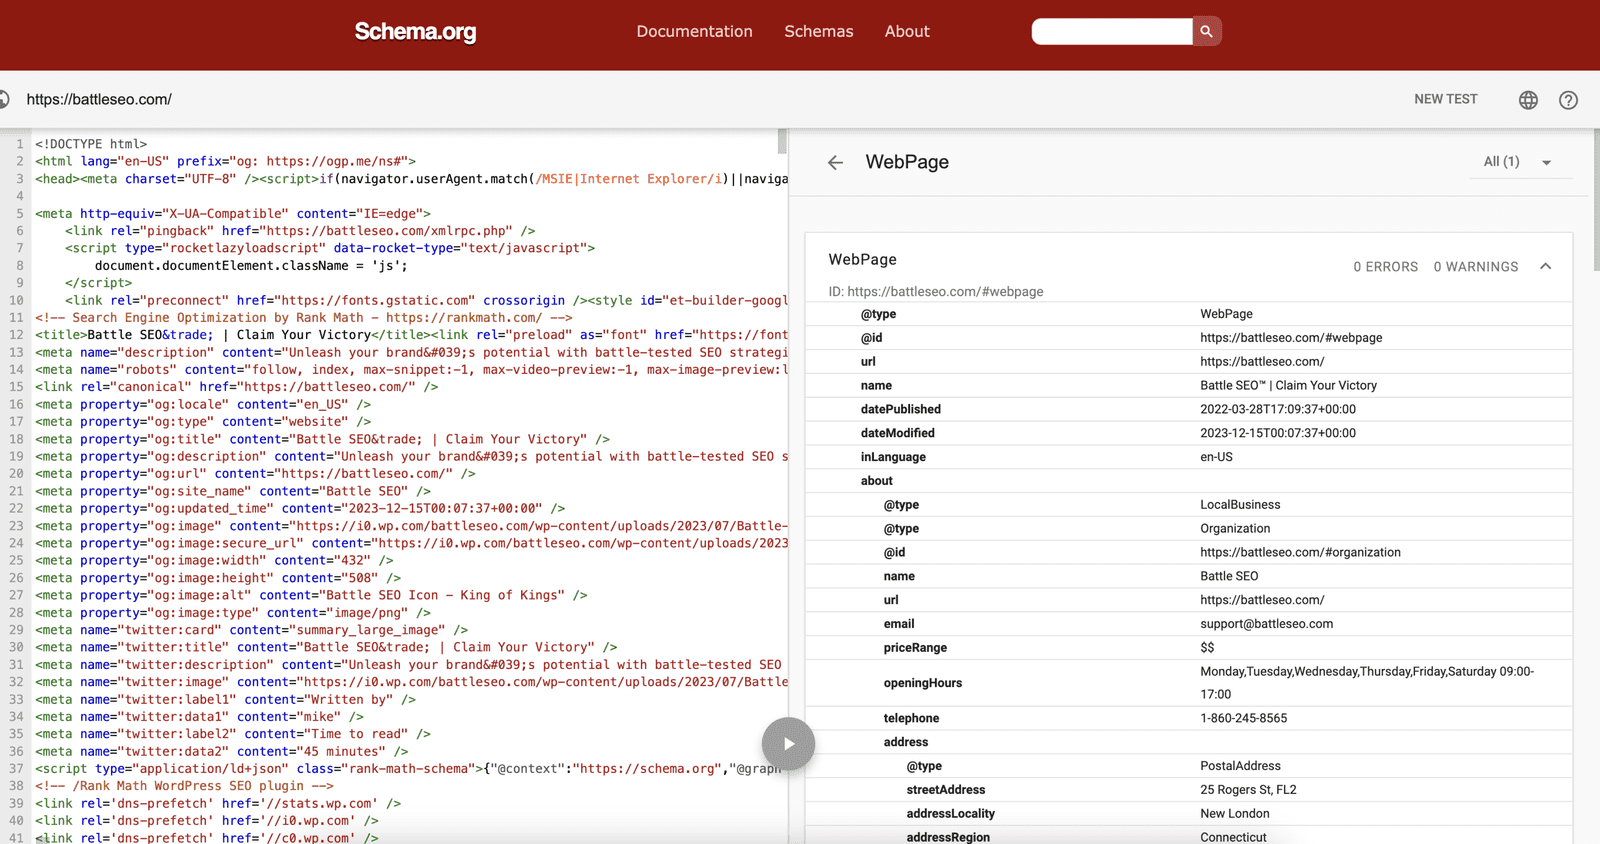The width and height of the screenshot is (1600, 844).
Task: Click code line 1 DOCTYPE html
Action: click(91, 144)
